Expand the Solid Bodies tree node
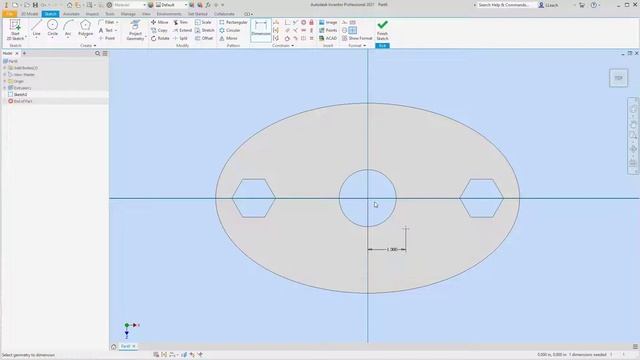Image resolution: width=640 pixels, height=360 pixels. [x=4, y=68]
